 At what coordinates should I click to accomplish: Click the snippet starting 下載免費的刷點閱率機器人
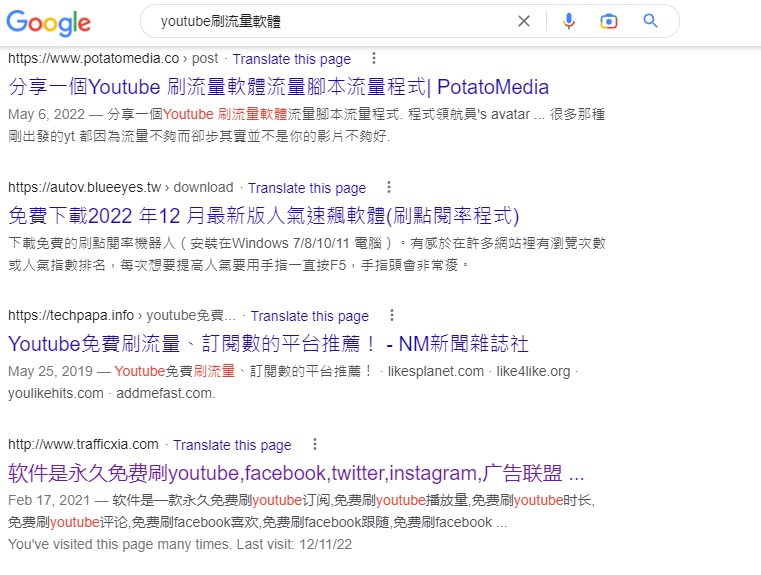pyautogui.click(x=307, y=243)
